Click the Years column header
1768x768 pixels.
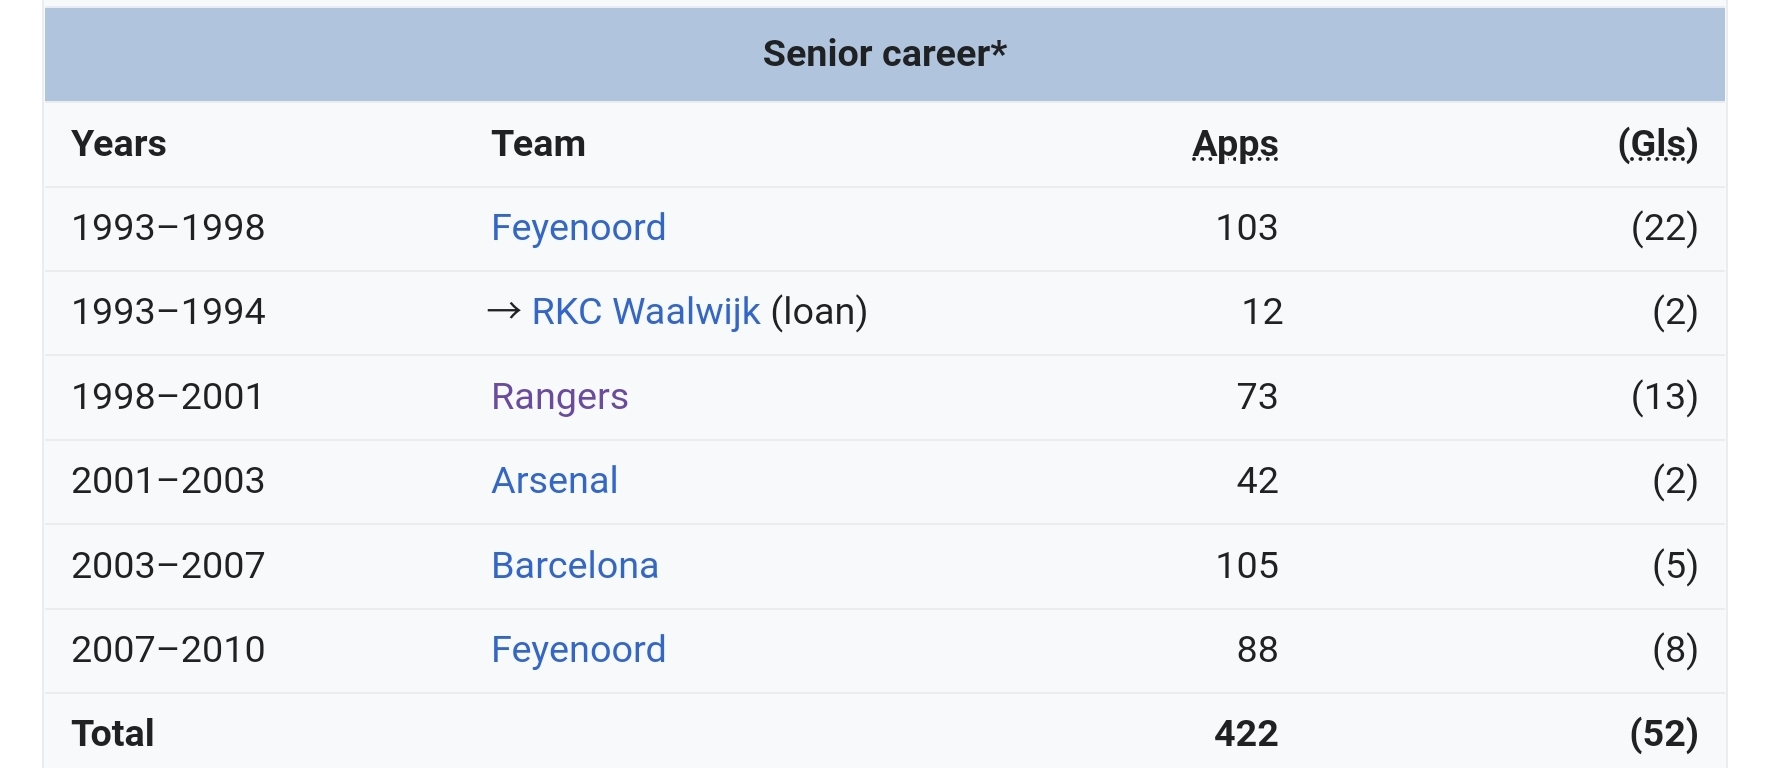[118, 144]
